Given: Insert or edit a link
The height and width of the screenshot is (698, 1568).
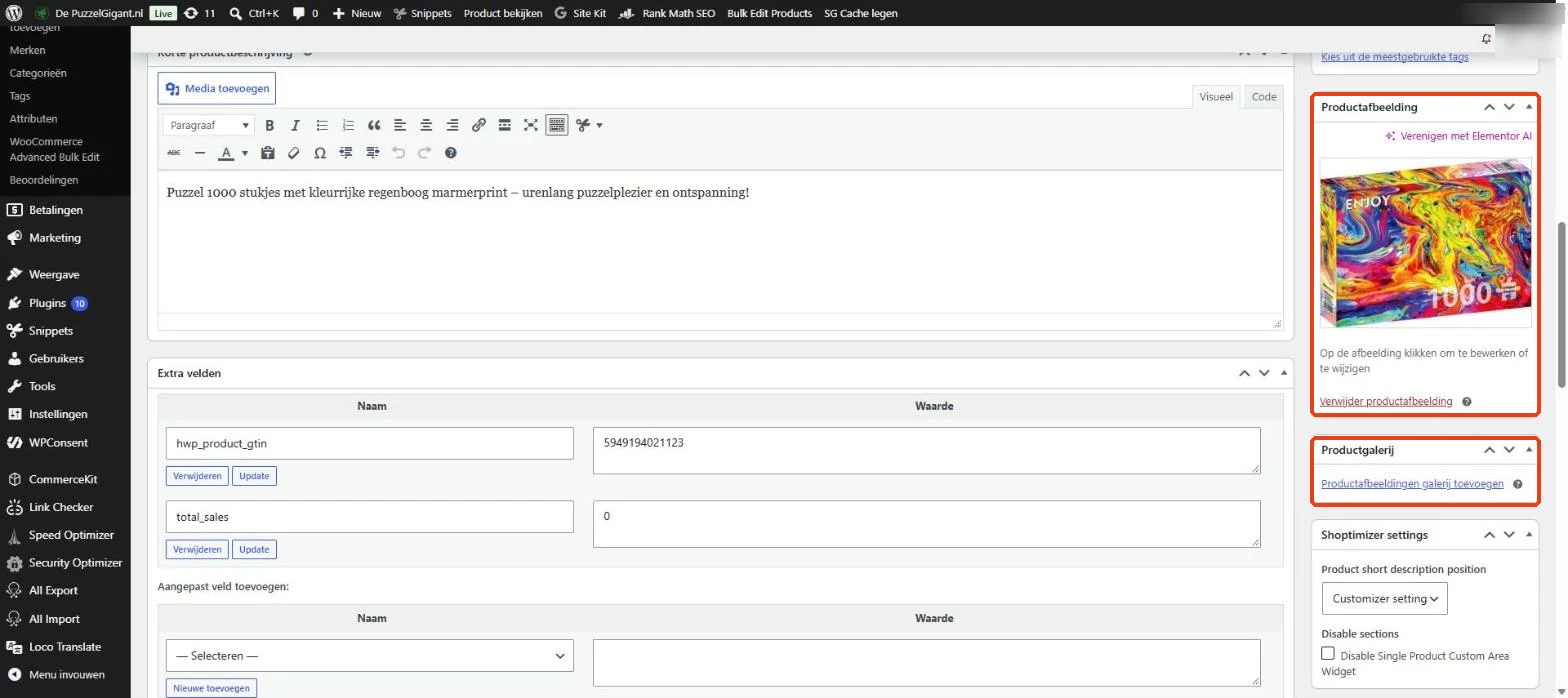Looking at the screenshot, I should pyautogui.click(x=479, y=125).
